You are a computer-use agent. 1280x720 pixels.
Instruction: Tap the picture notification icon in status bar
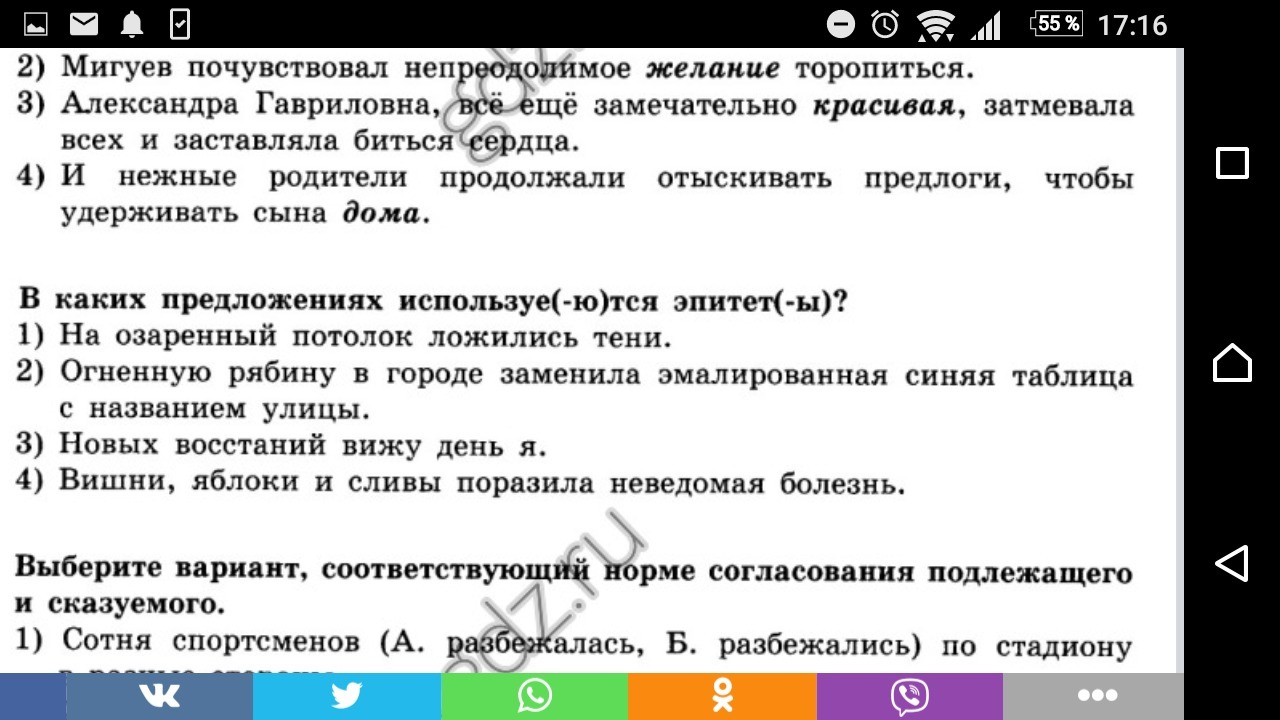35,24
